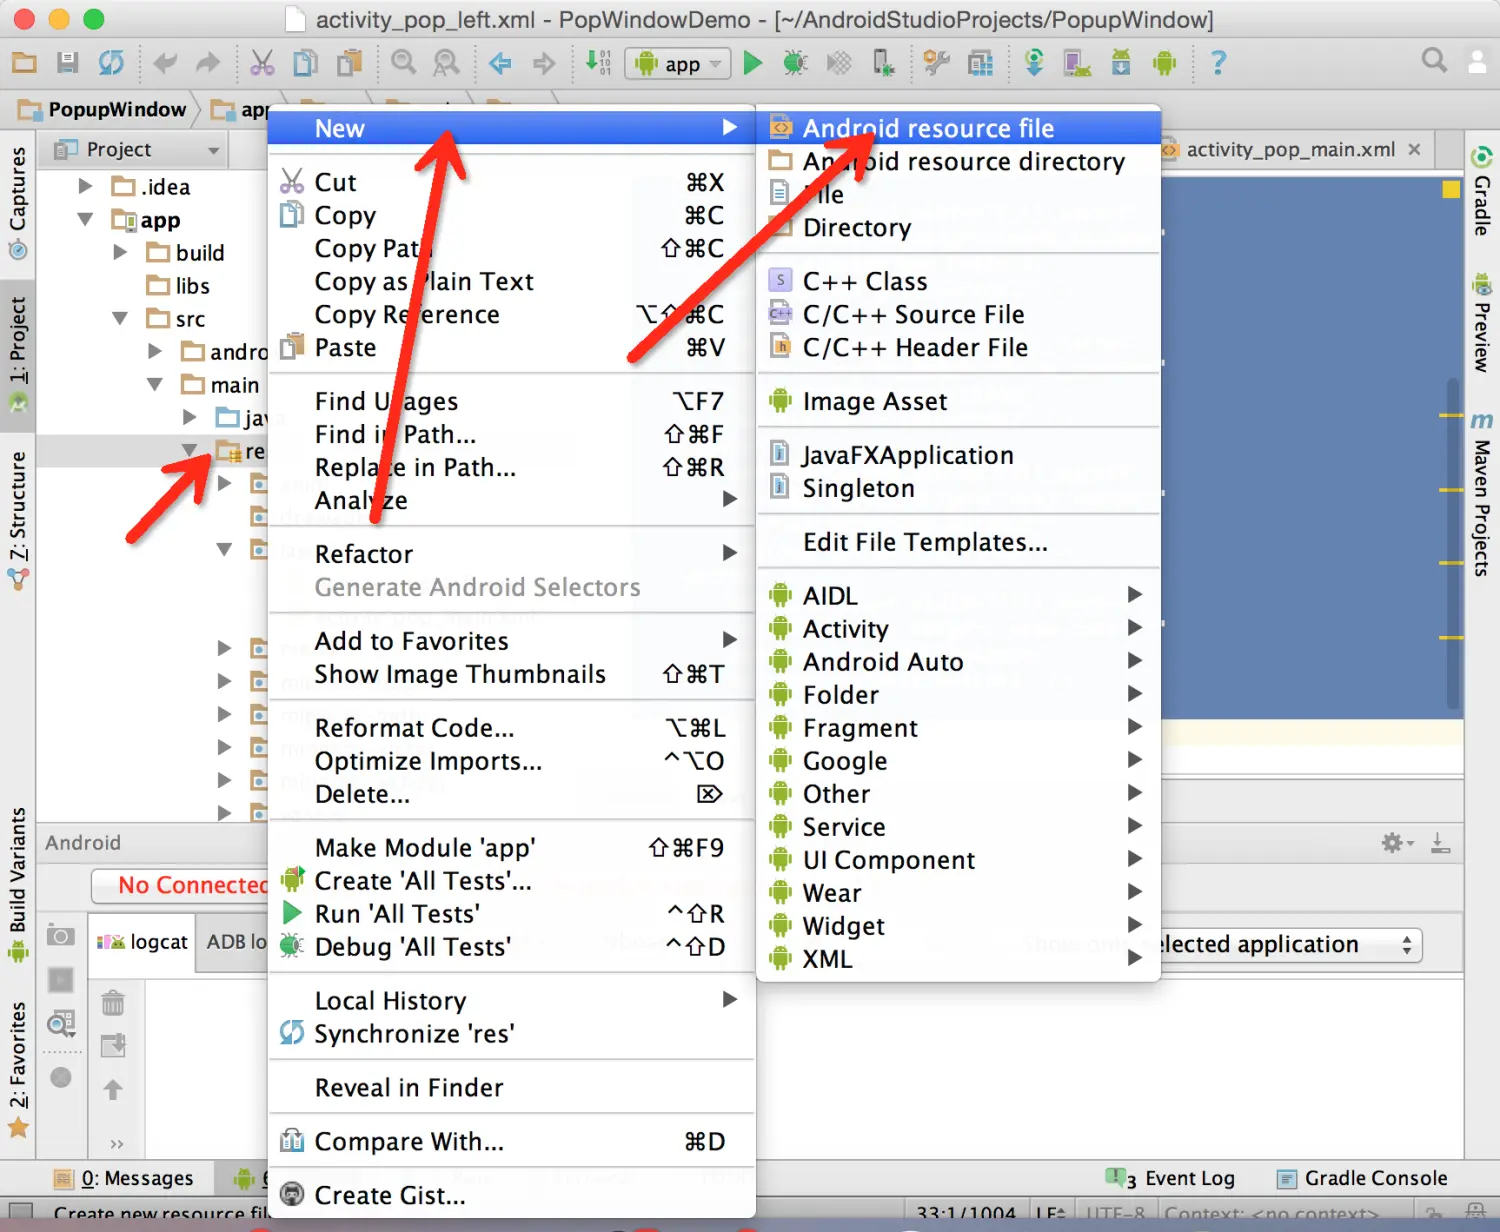Image resolution: width=1500 pixels, height=1232 pixels.
Task: Select C++ Class entry
Action: (x=958, y=281)
